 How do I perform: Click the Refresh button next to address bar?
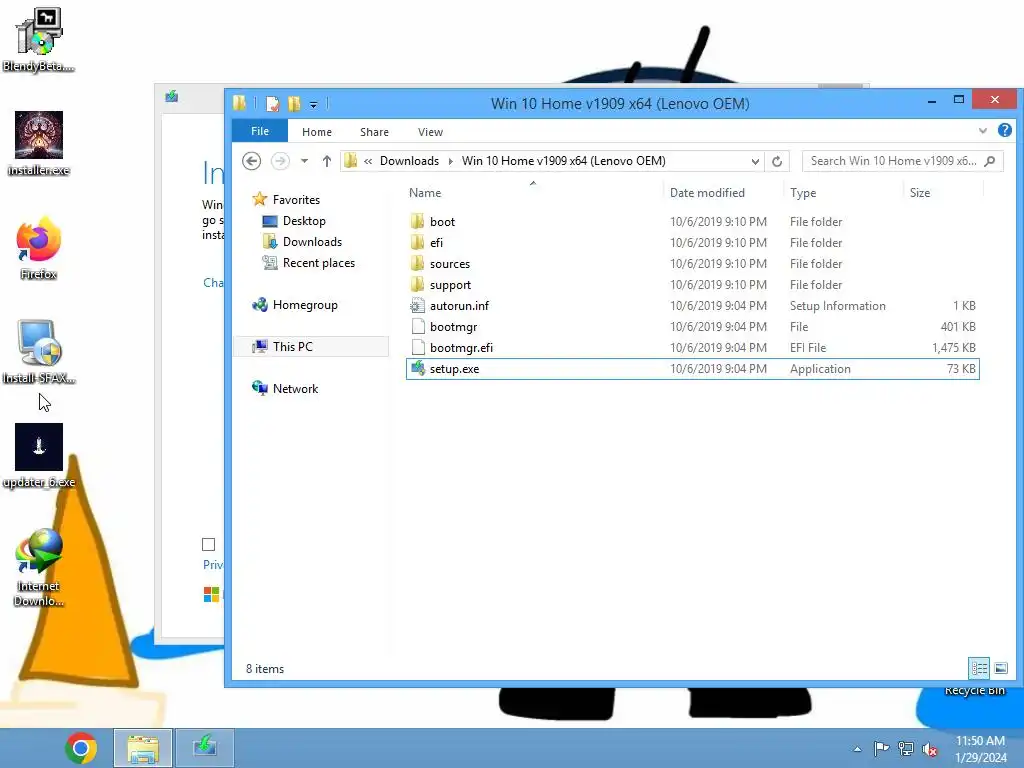tap(777, 161)
